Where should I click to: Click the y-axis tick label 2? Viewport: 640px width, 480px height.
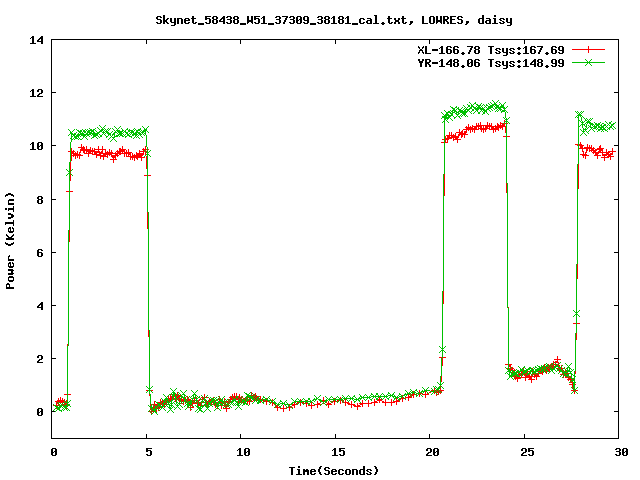40,359
